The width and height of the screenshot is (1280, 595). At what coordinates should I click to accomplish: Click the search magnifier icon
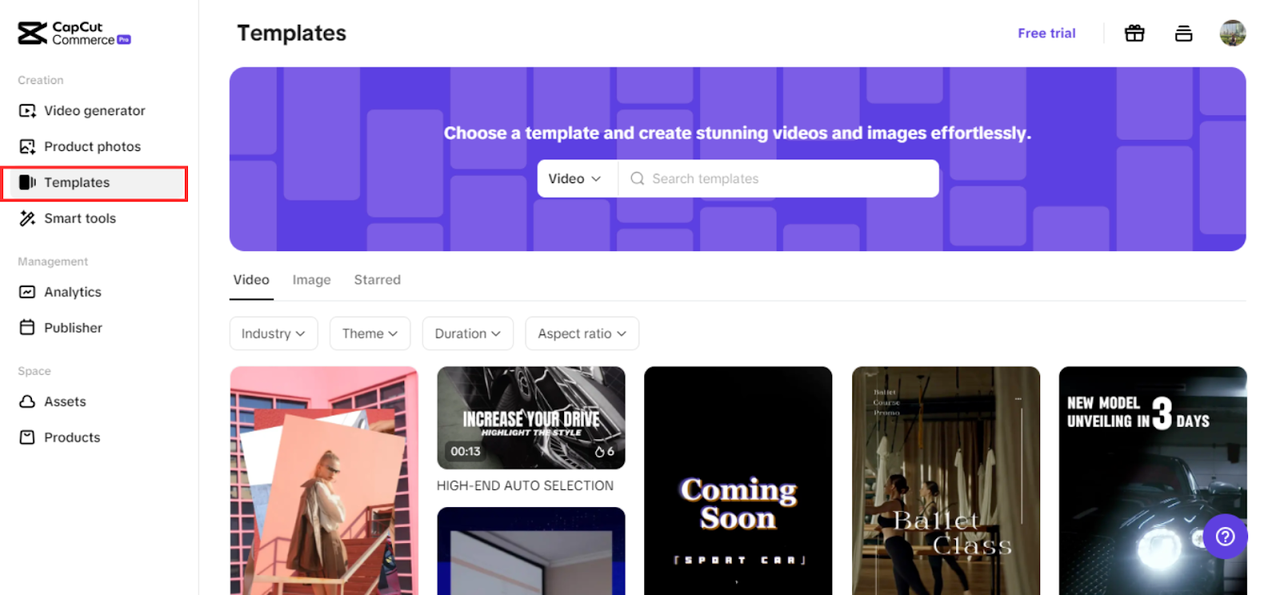[637, 179]
